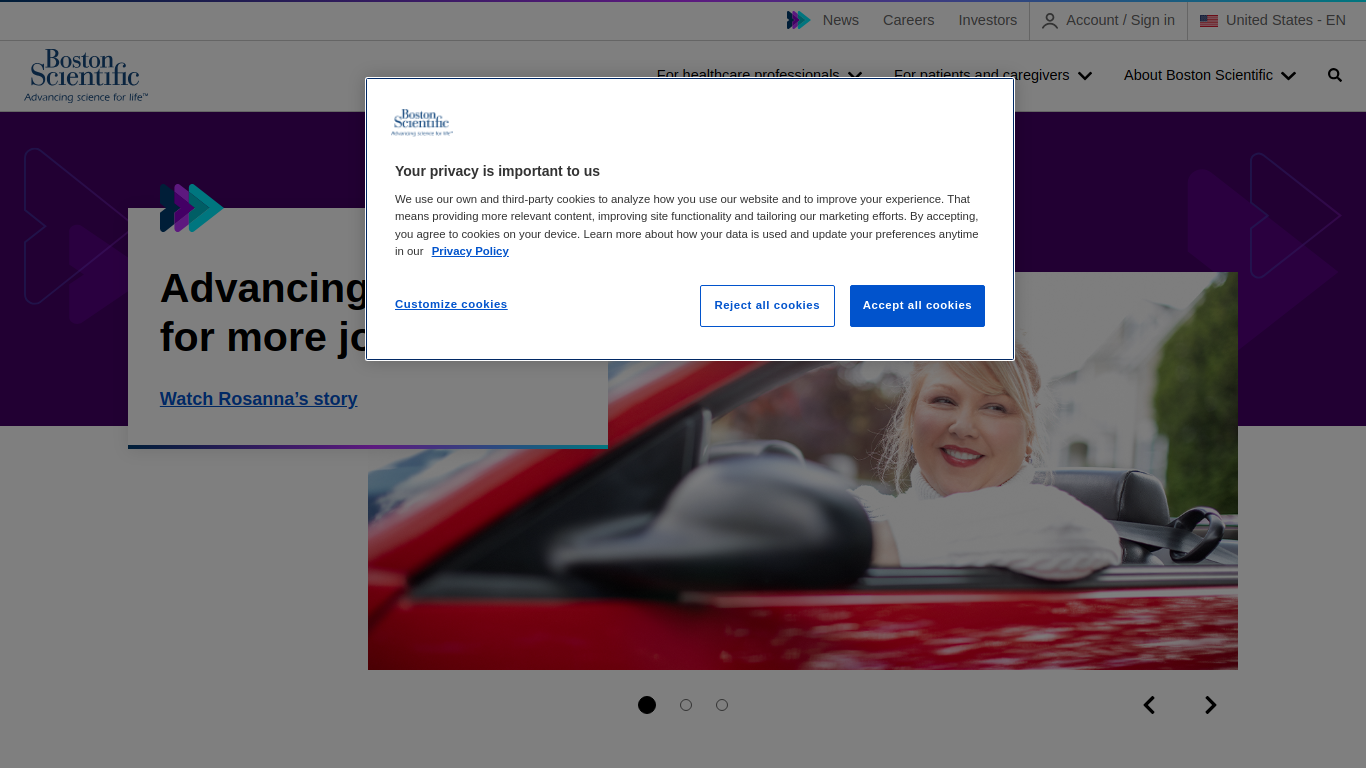
Task: Go to next carousel slide arrow
Action: pyautogui.click(x=1210, y=705)
